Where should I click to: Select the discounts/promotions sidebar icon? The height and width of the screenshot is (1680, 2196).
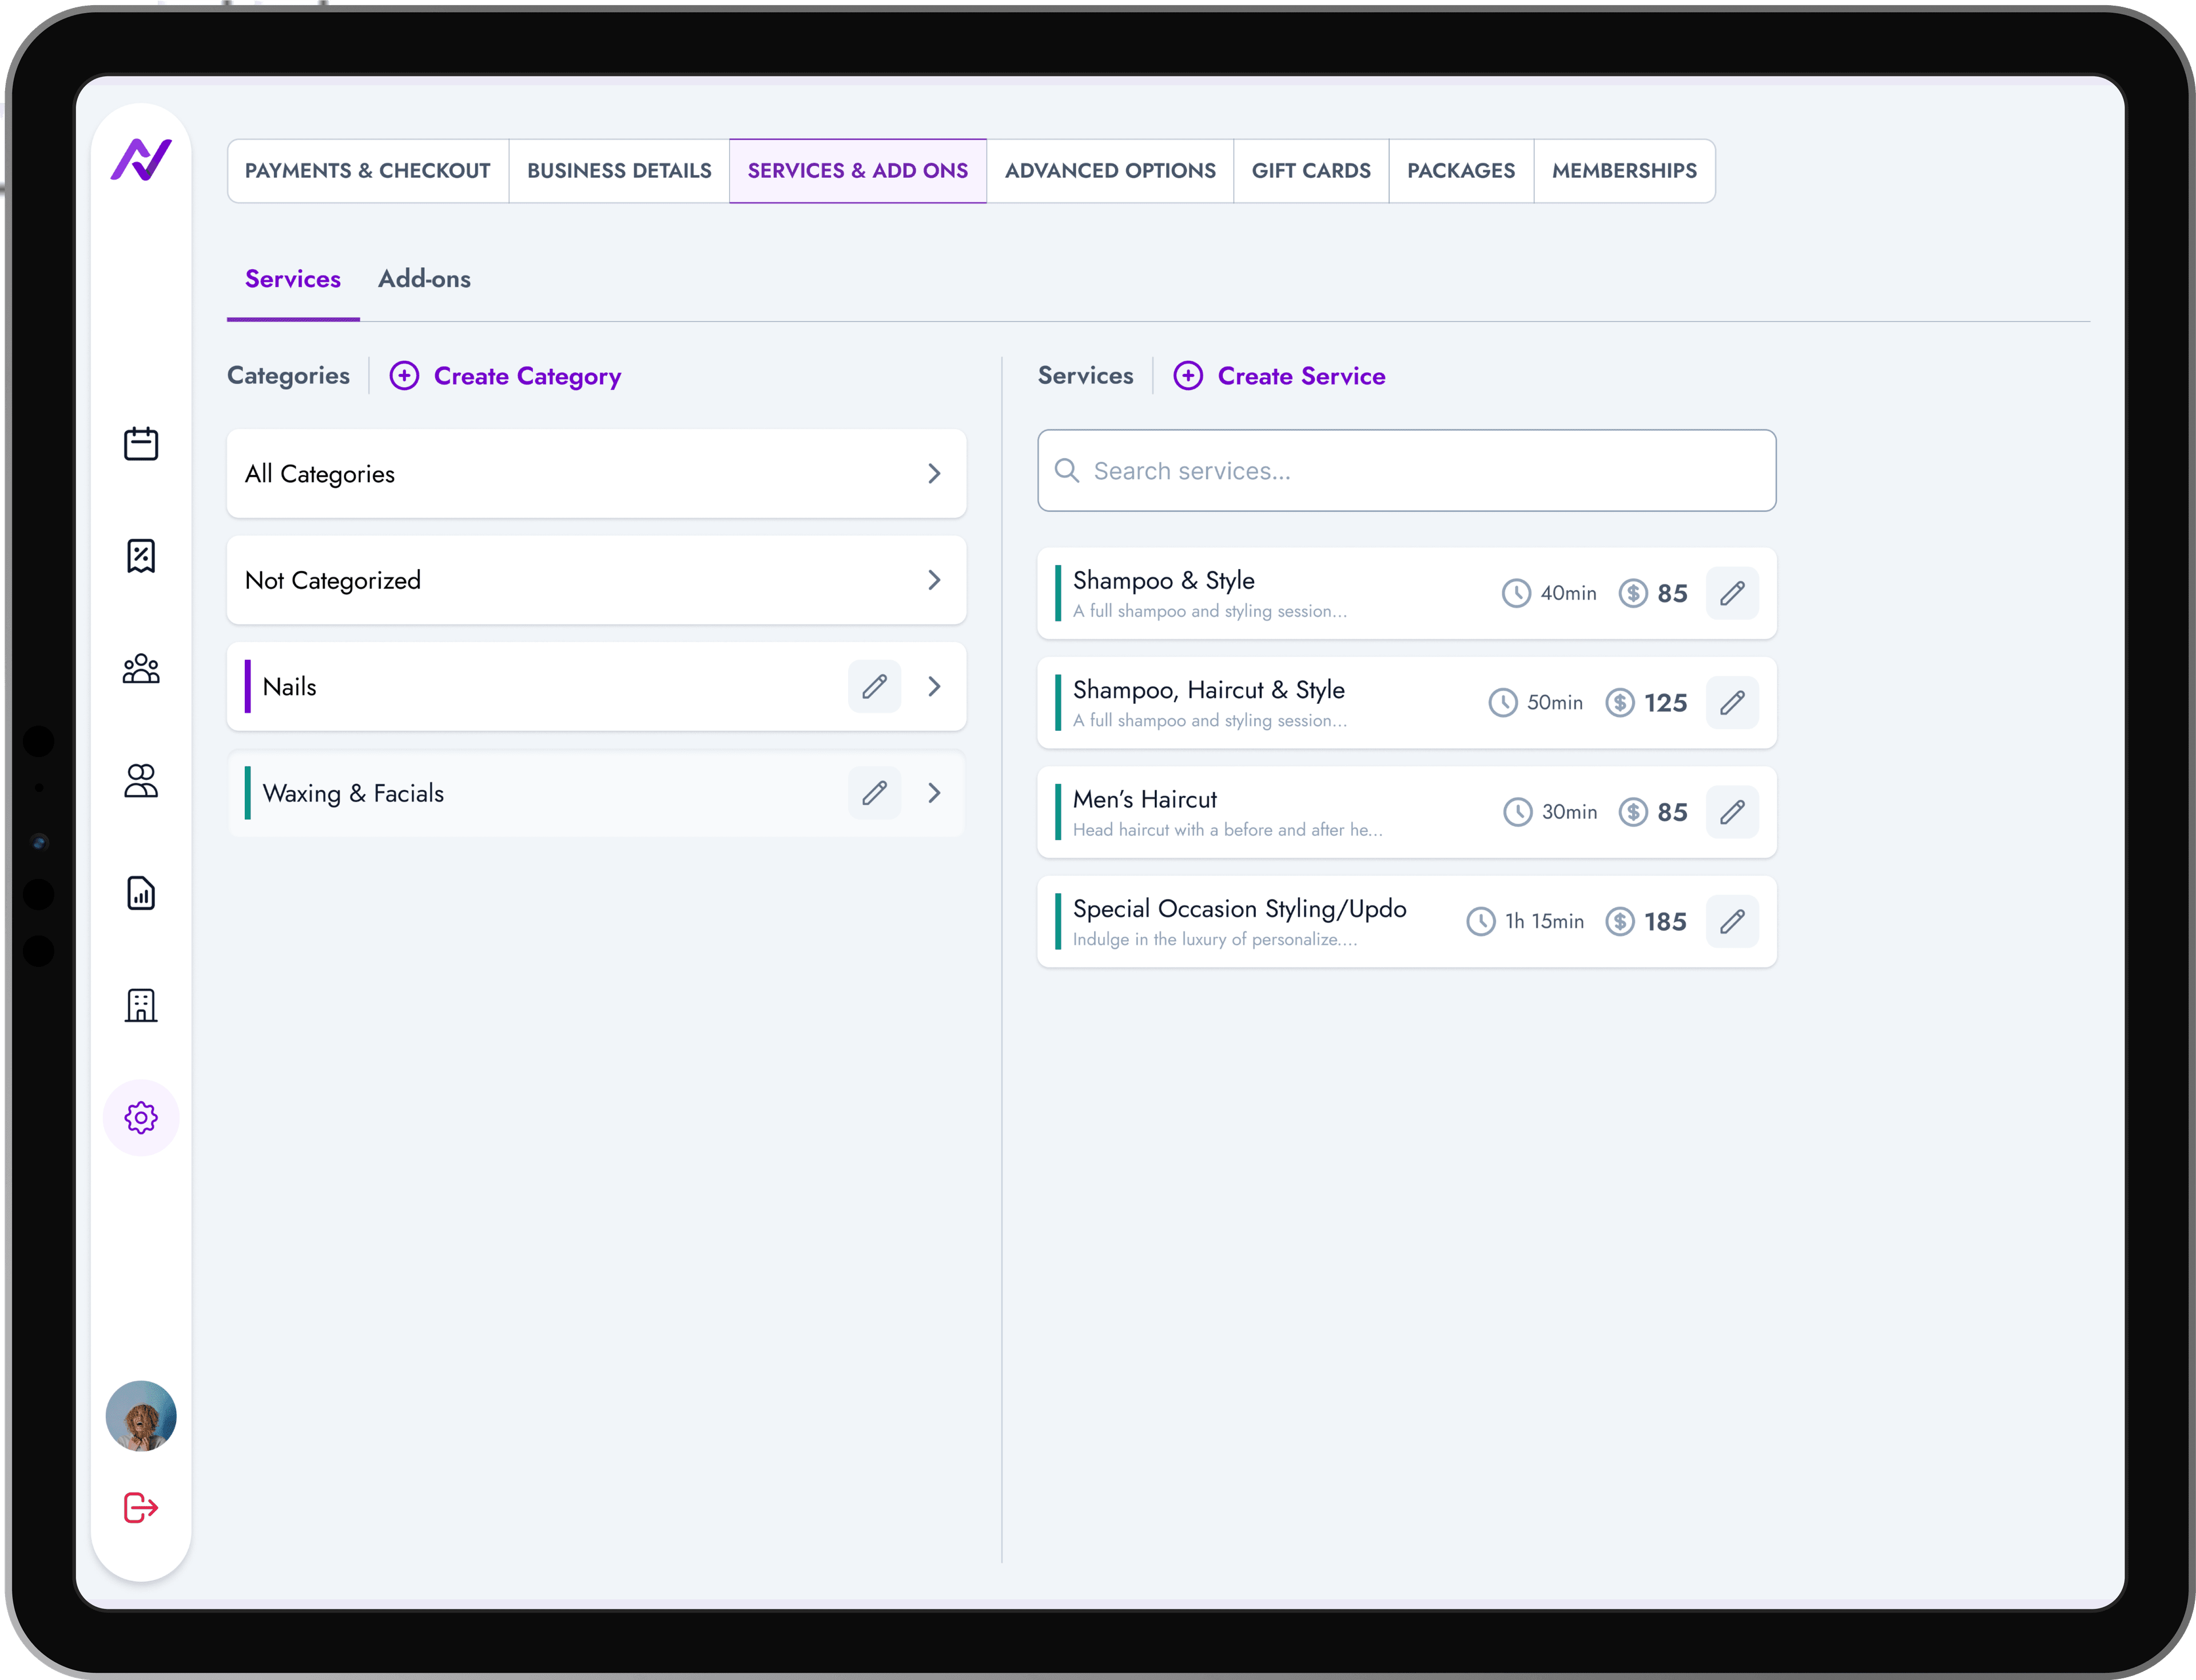pos(141,556)
